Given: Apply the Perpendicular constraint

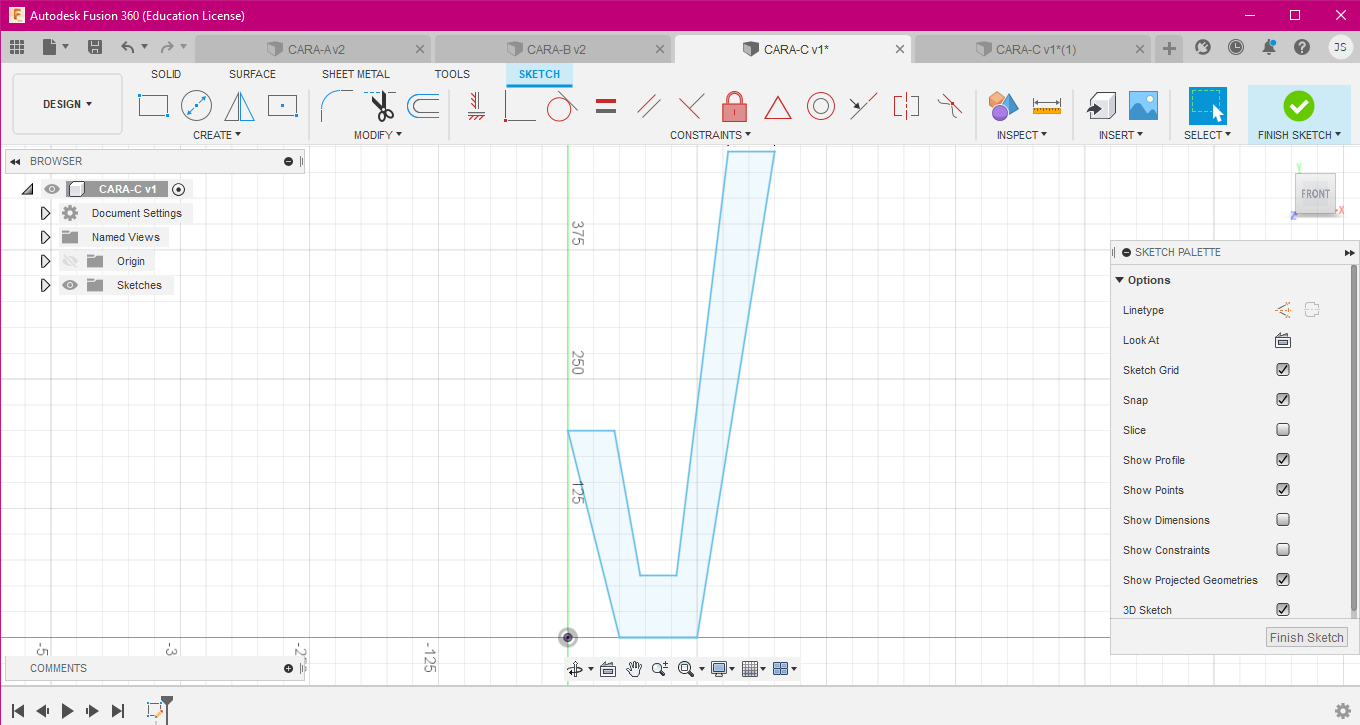Looking at the screenshot, I should click(691, 105).
